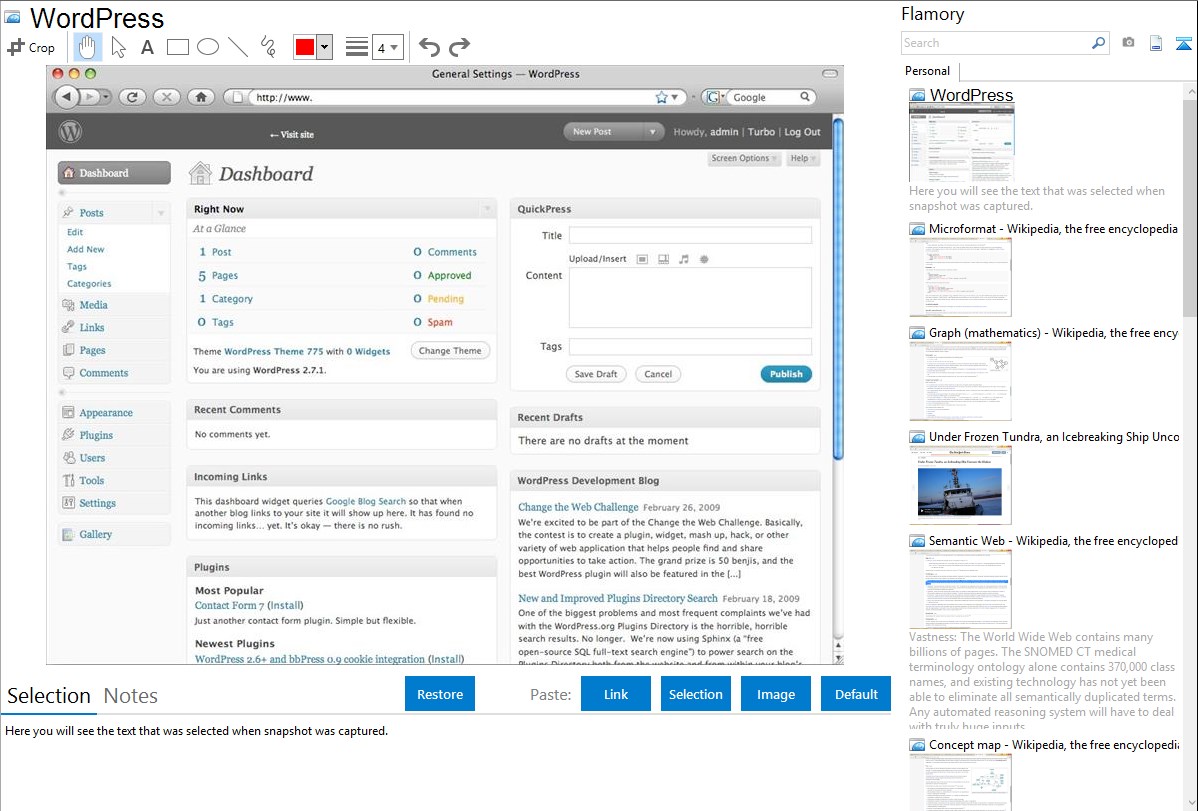Click the new document icon in Flamory
Viewport: 1198px width, 811px height.
click(1156, 43)
